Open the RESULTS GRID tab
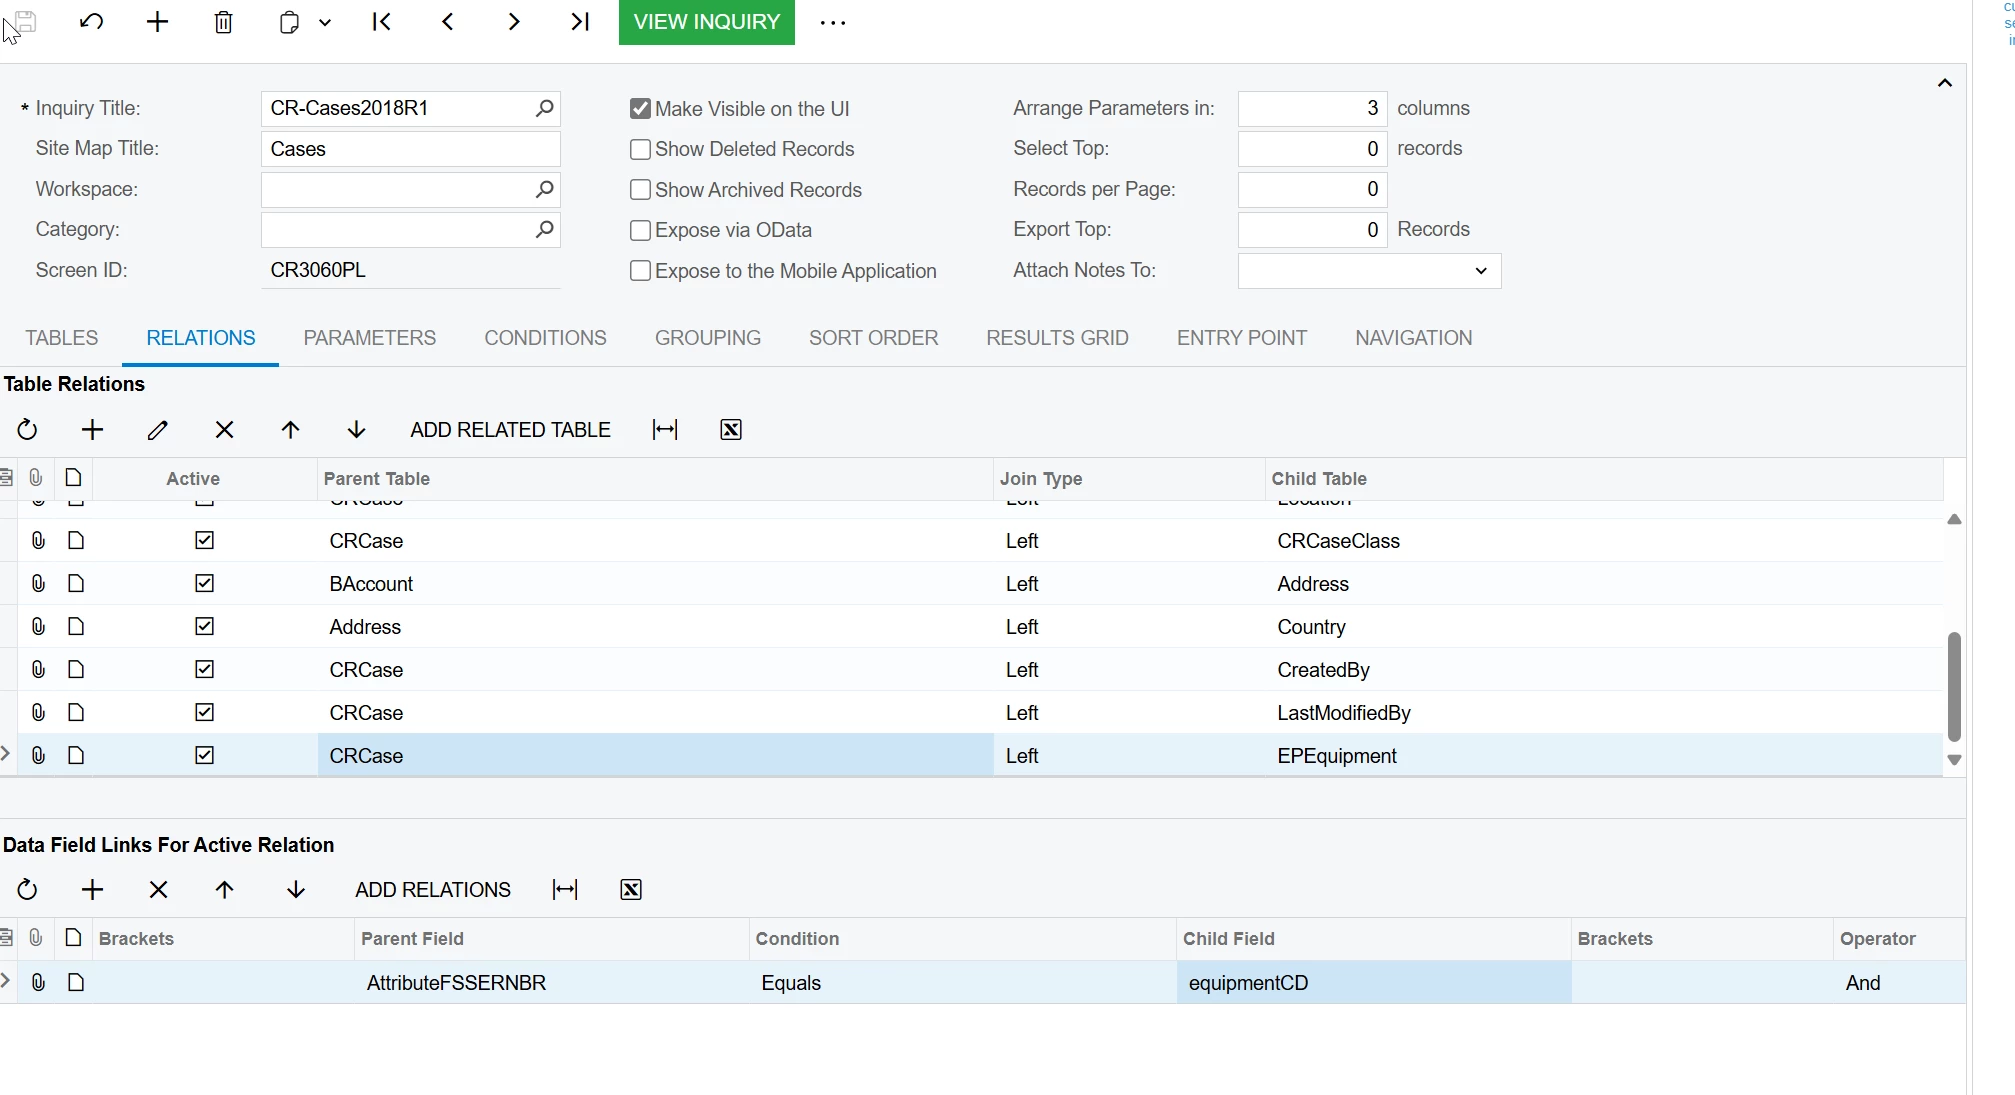 (1057, 338)
